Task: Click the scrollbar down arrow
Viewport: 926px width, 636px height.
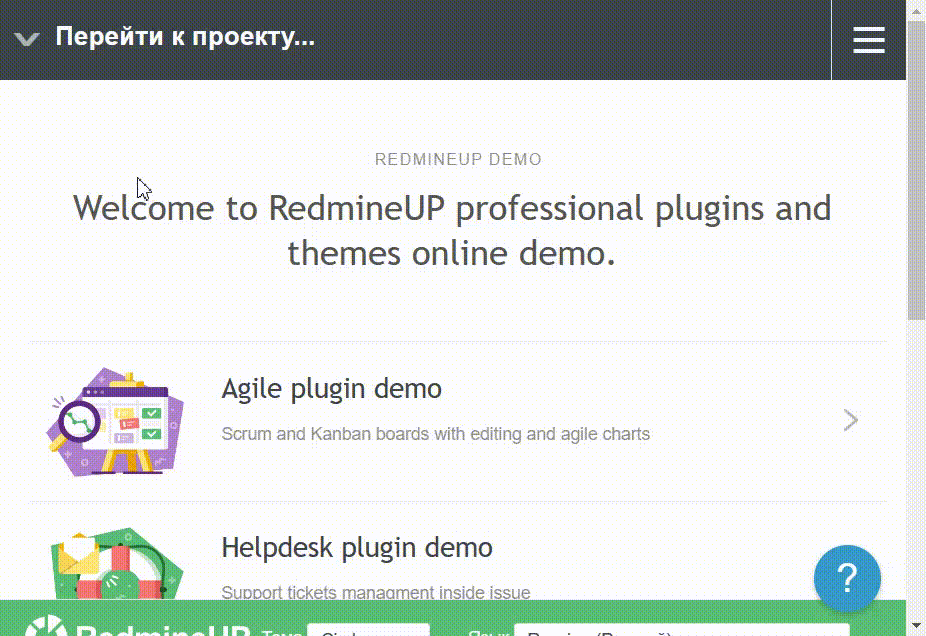Action: click(916, 627)
